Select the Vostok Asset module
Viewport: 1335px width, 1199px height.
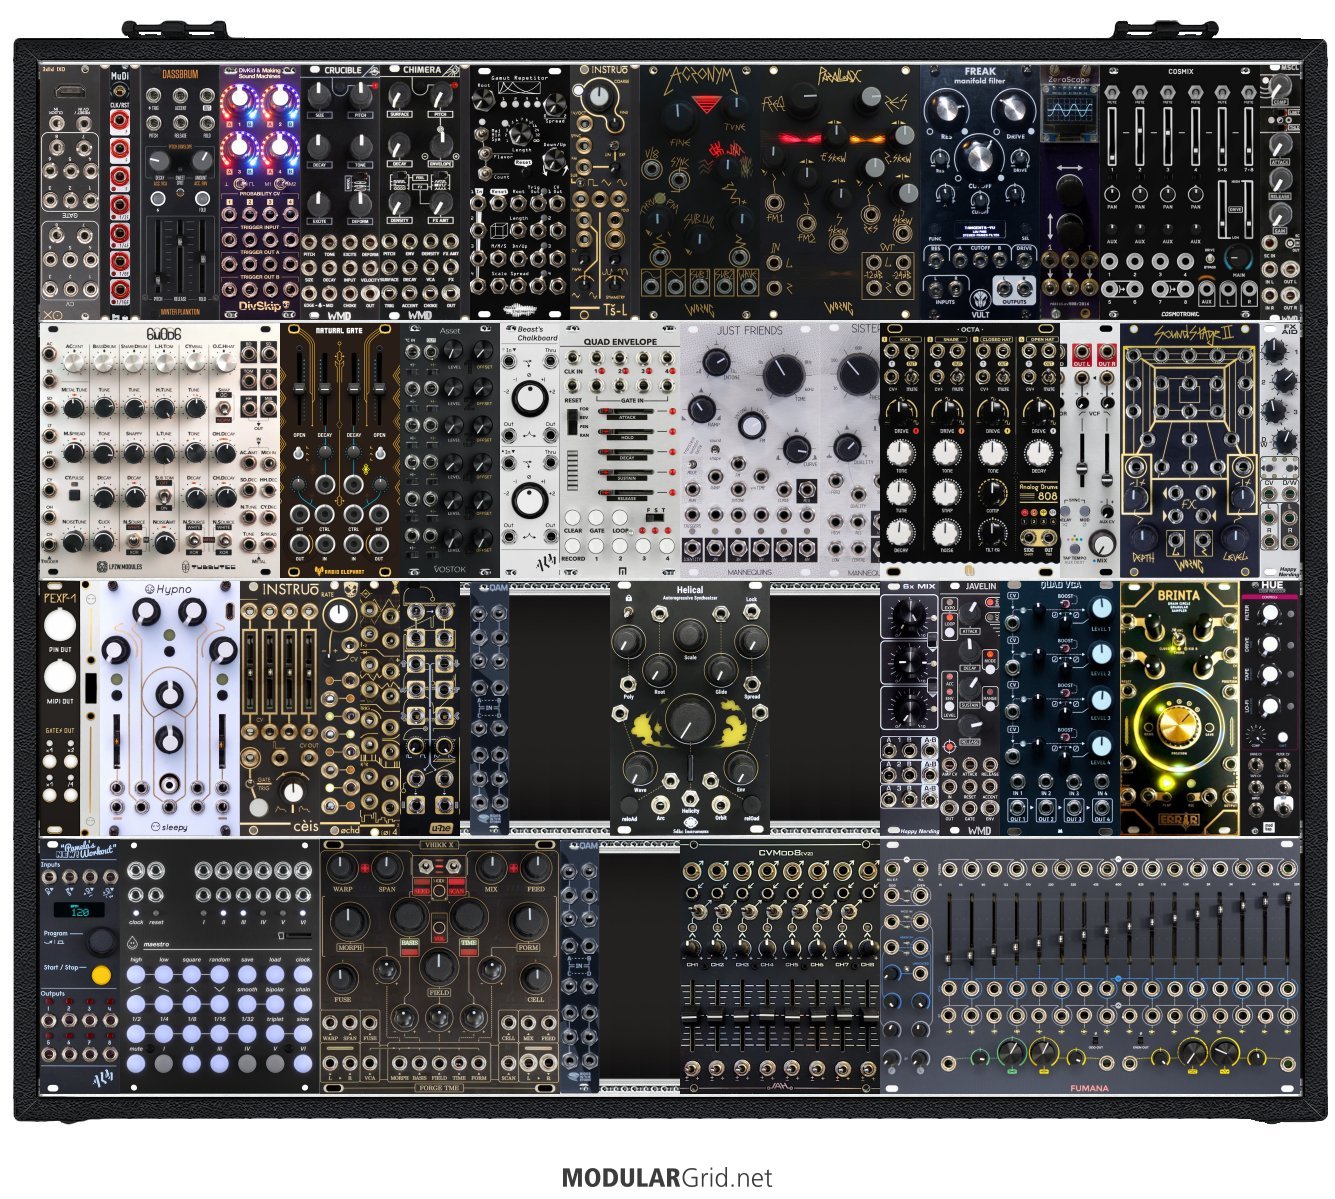coord(450,450)
